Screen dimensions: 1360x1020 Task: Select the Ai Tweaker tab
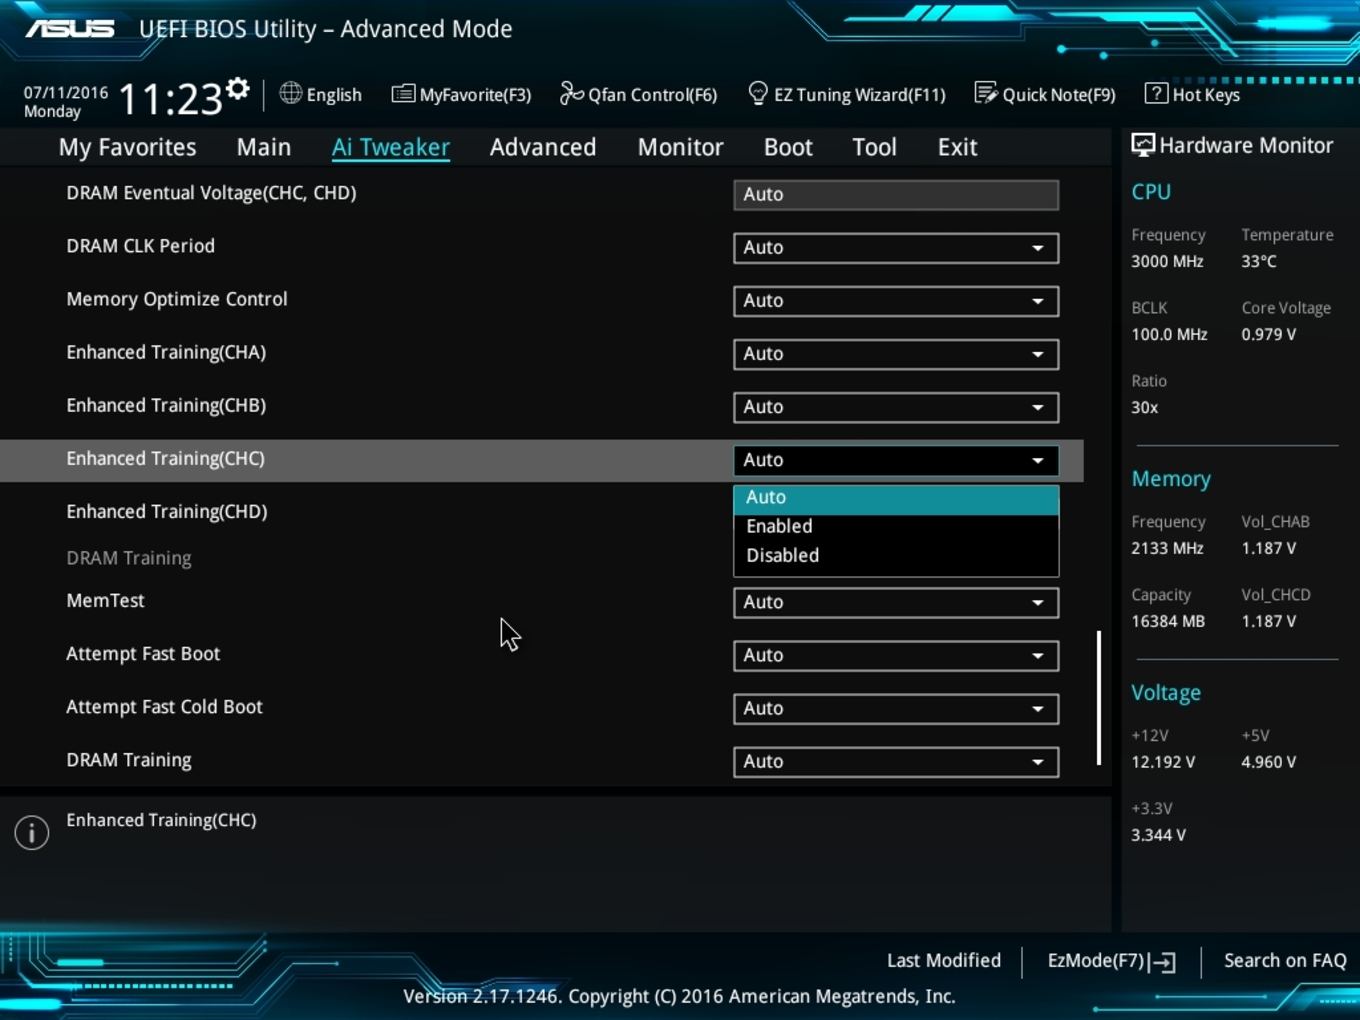coord(391,147)
